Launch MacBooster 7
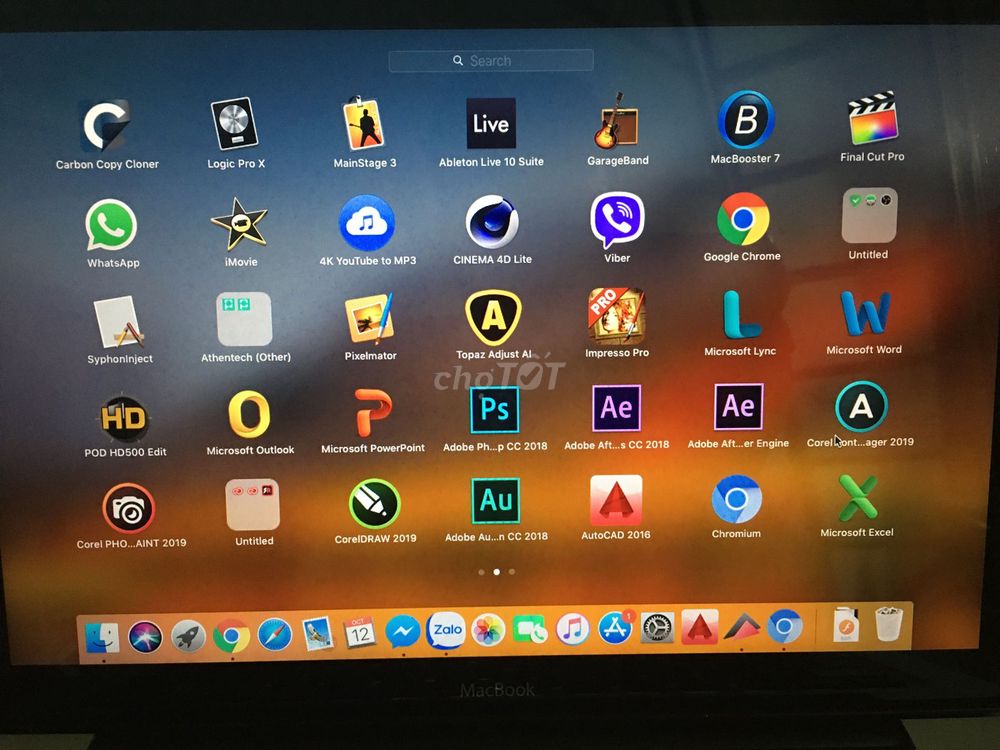The image size is (1000, 750). click(x=746, y=119)
